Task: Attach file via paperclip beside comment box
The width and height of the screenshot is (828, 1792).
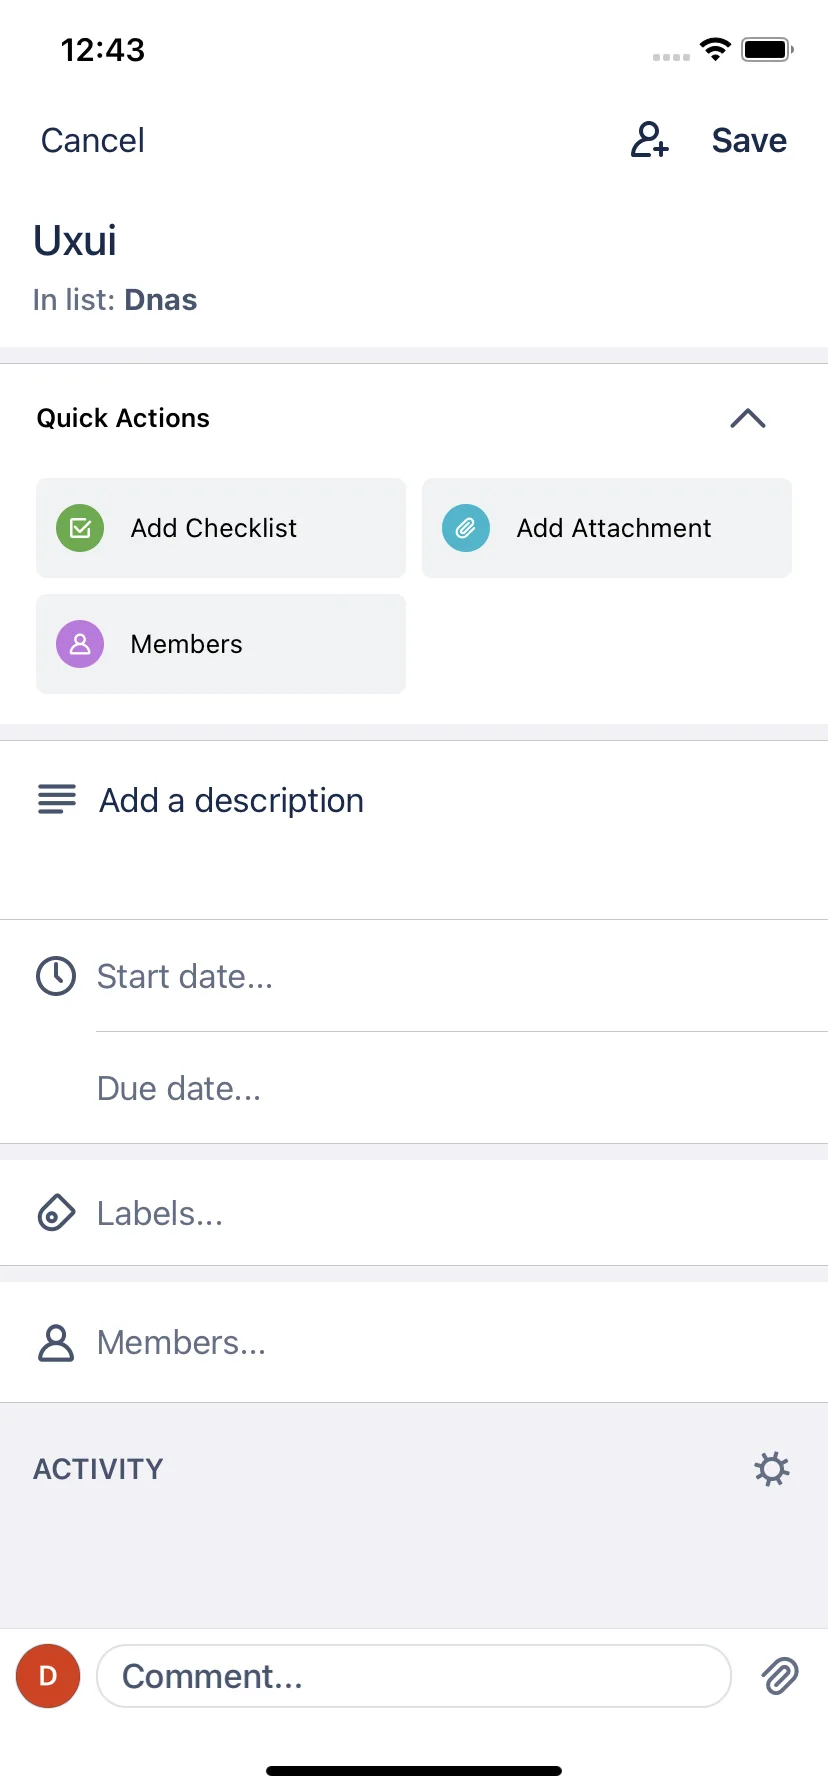Action: click(780, 1676)
